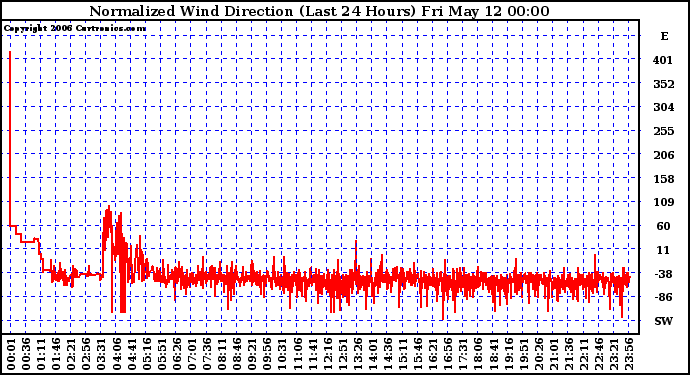Click the 18:41 time label
Image resolution: width=690 pixels, height=375 pixels.
point(493,354)
